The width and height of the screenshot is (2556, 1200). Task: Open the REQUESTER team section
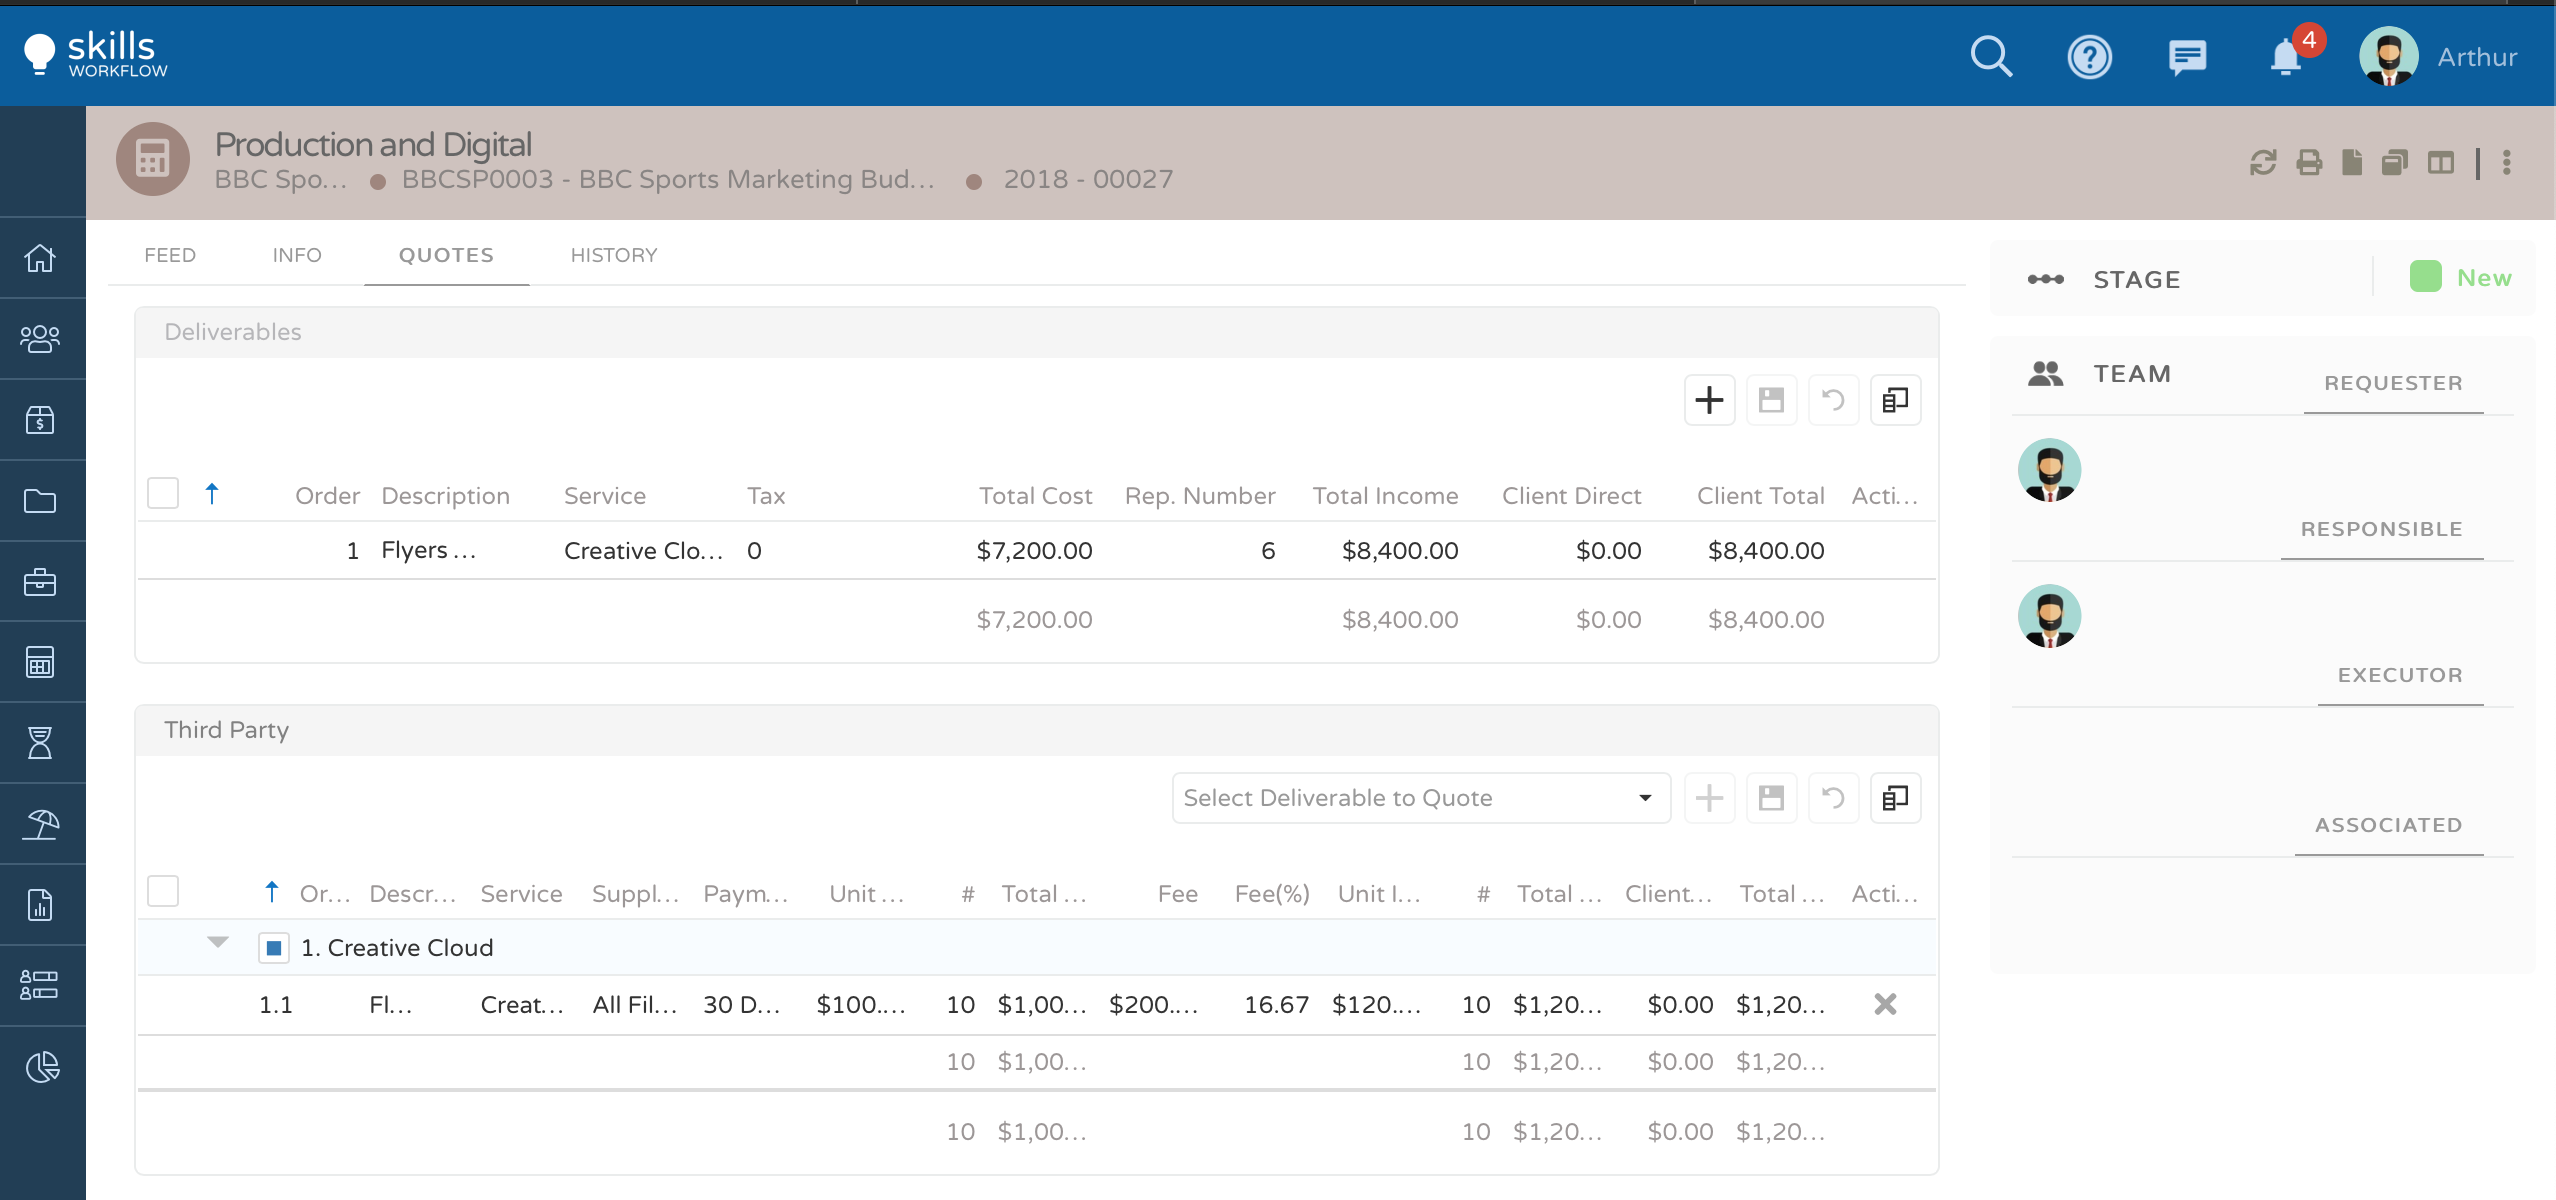[2393, 383]
